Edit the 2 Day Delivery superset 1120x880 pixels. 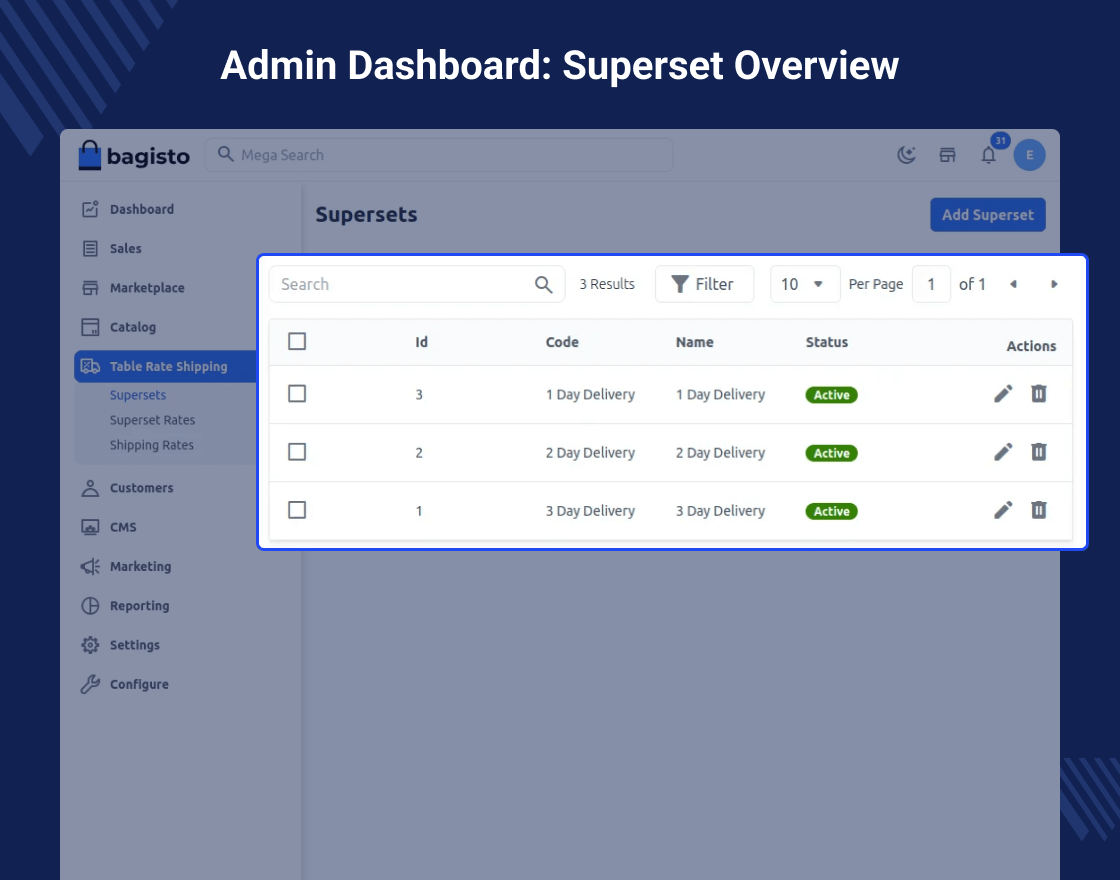1003,452
